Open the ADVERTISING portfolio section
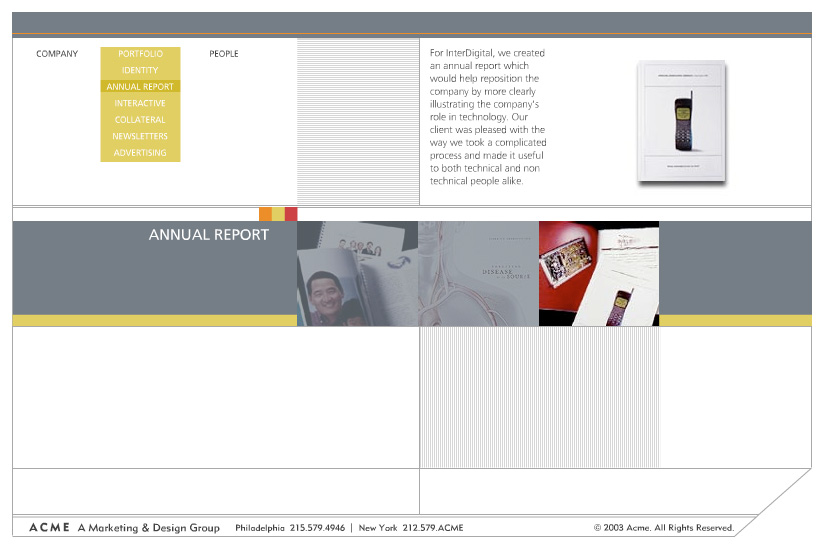 click(x=140, y=153)
